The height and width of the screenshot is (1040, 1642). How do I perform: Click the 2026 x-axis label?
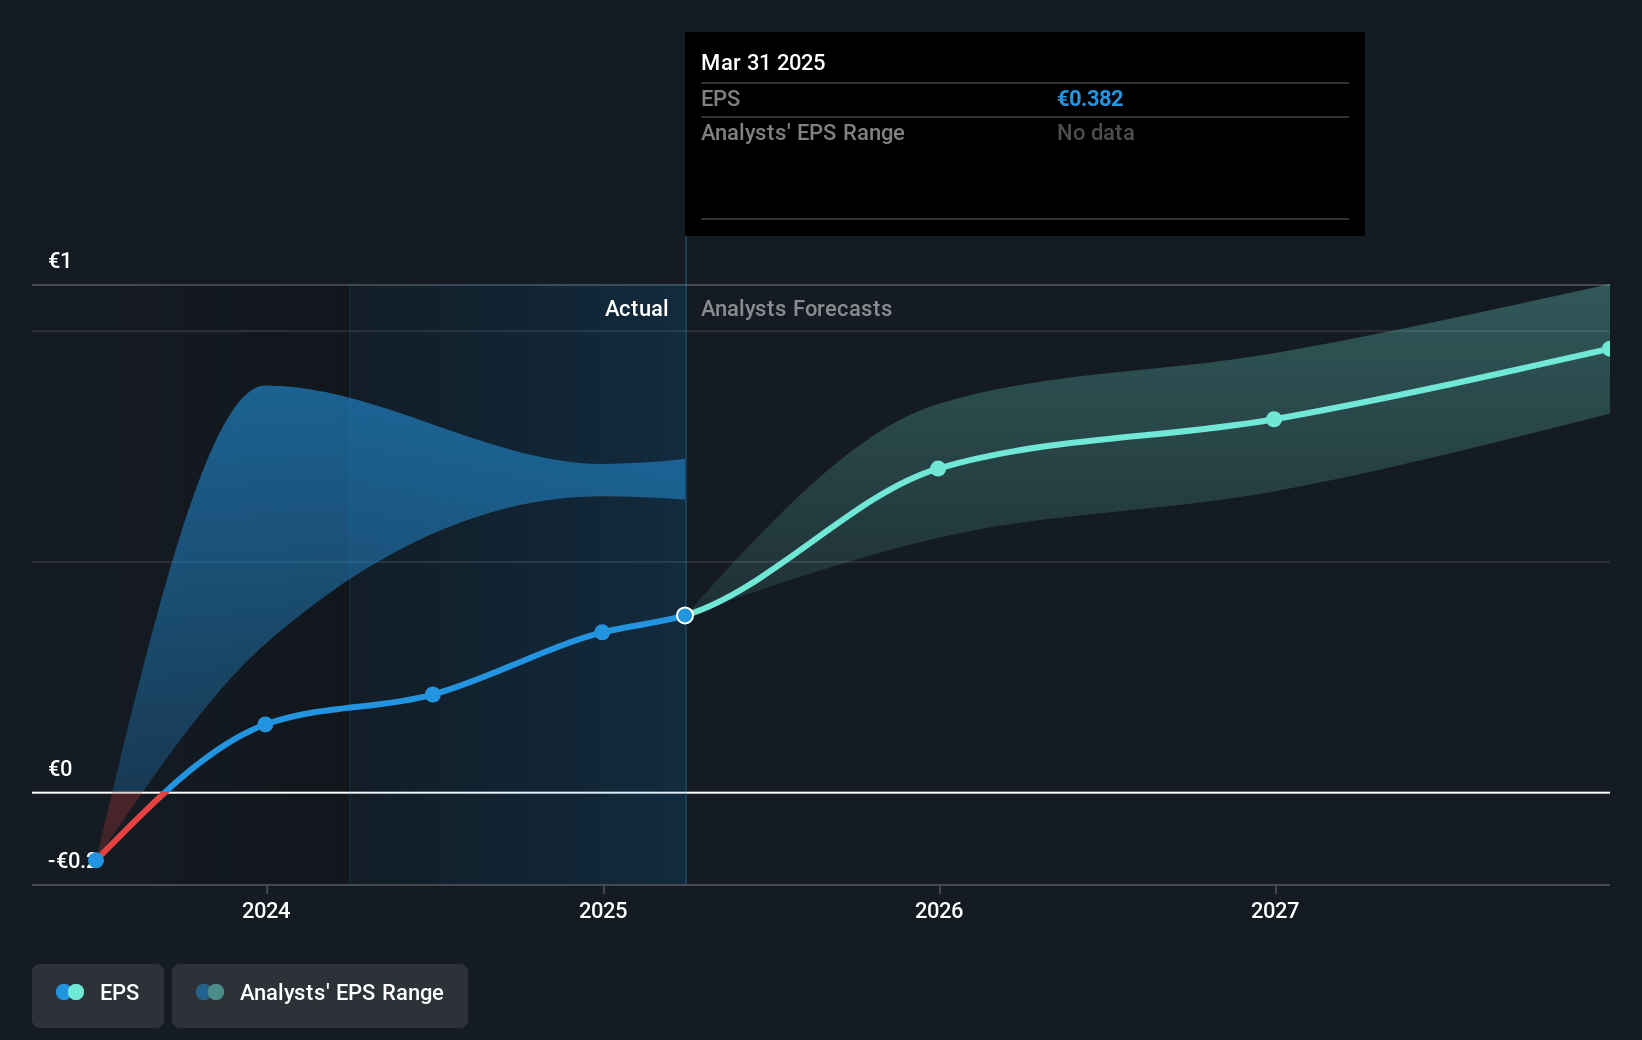pyautogui.click(x=939, y=910)
